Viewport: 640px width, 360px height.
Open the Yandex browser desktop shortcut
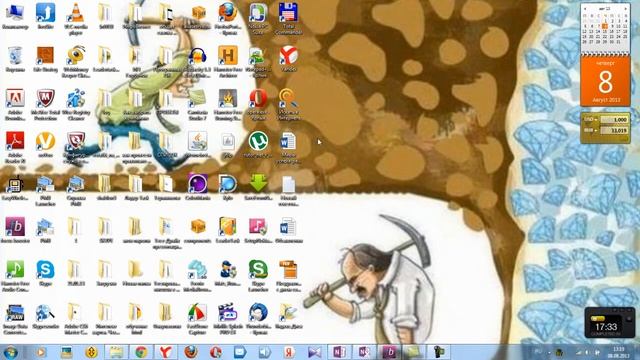(x=288, y=58)
